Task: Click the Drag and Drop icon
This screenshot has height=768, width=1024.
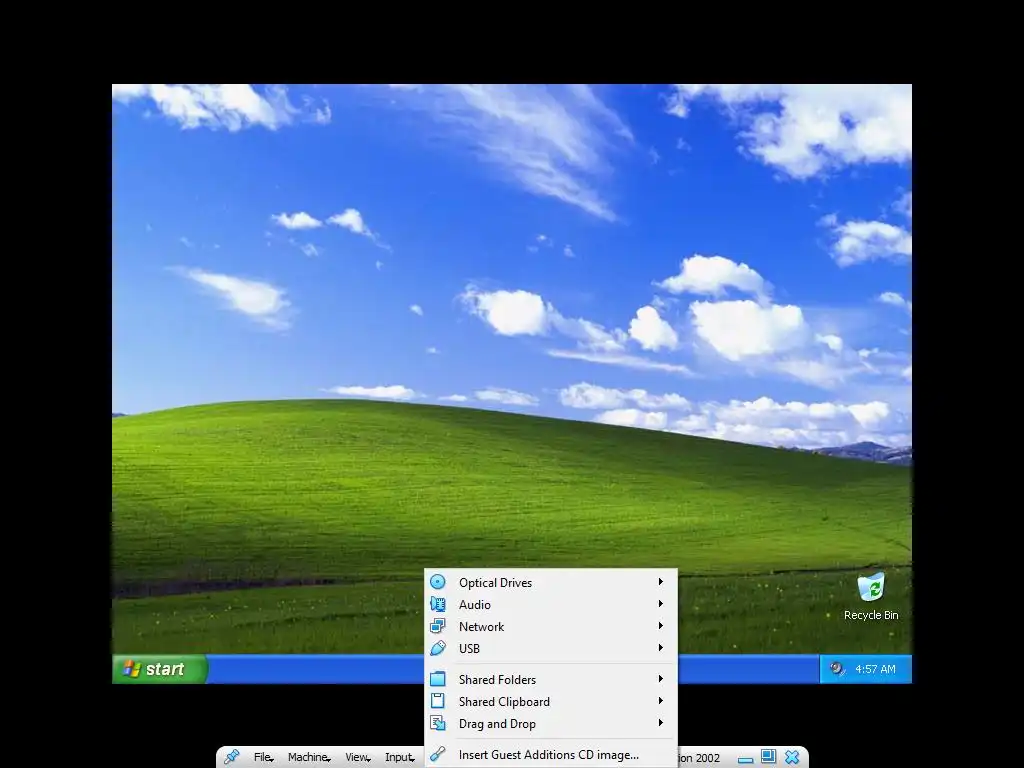Action: 438,723
